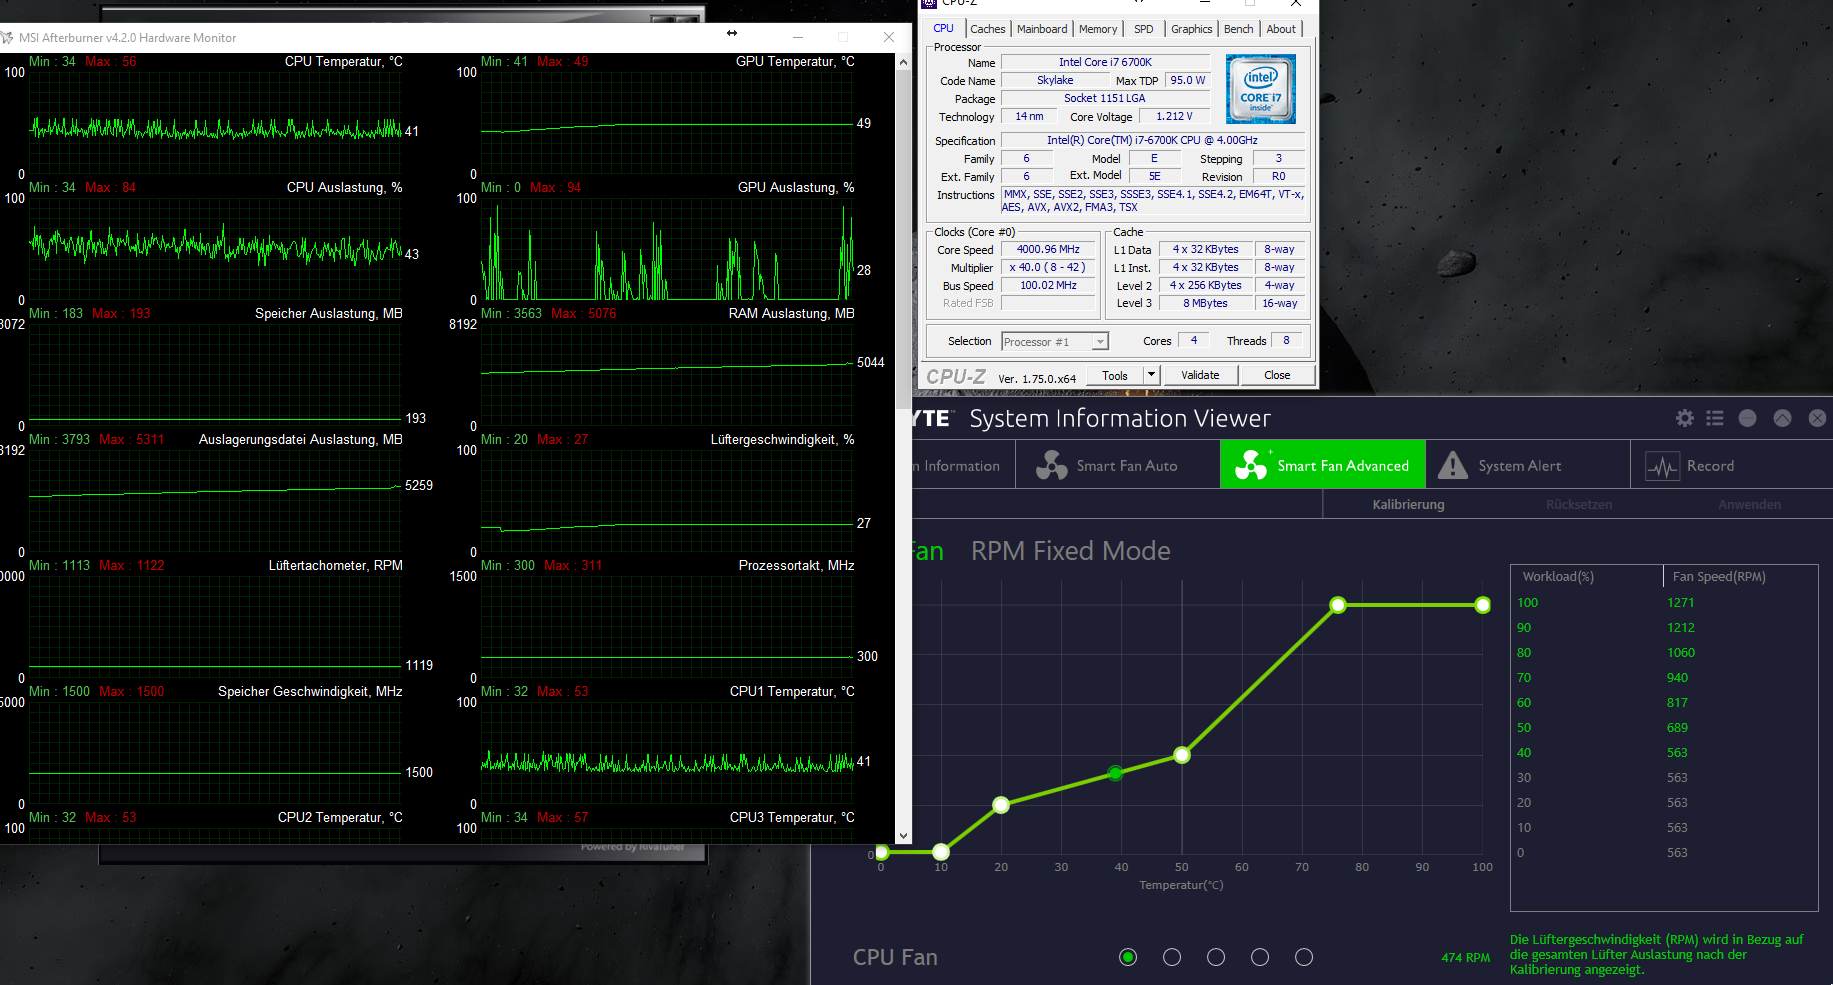Open the Bench tab in CPU-Z

[1238, 29]
